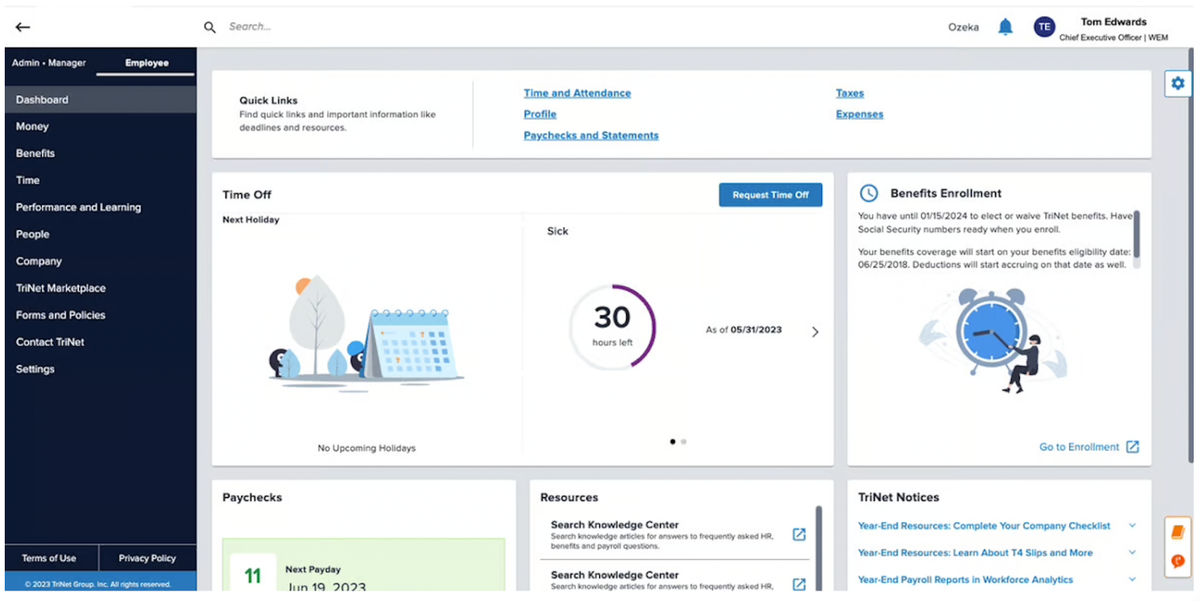The image size is (1200, 601).
Task: Open the TE user avatar
Action: click(1044, 27)
